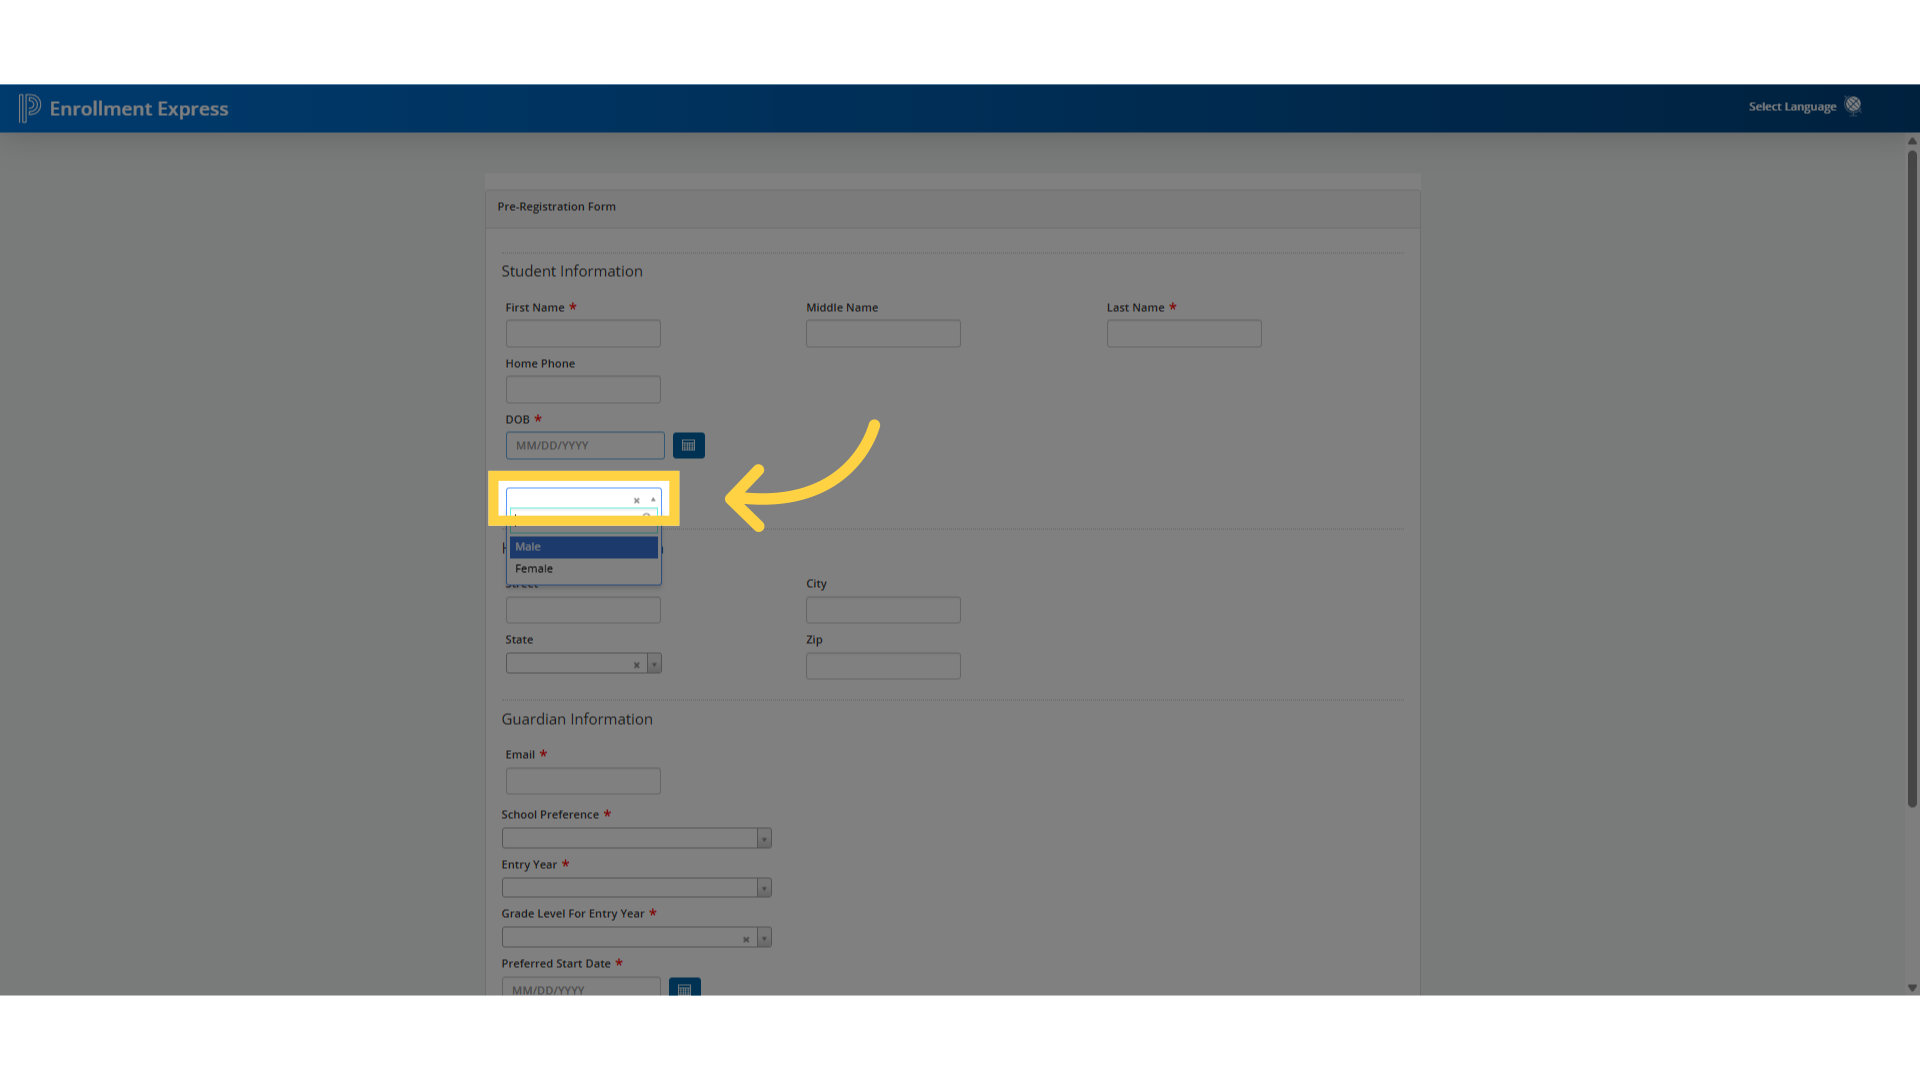This screenshot has width=1920, height=1080.
Task: Click the Enrollment Express title
Action: (x=139, y=108)
